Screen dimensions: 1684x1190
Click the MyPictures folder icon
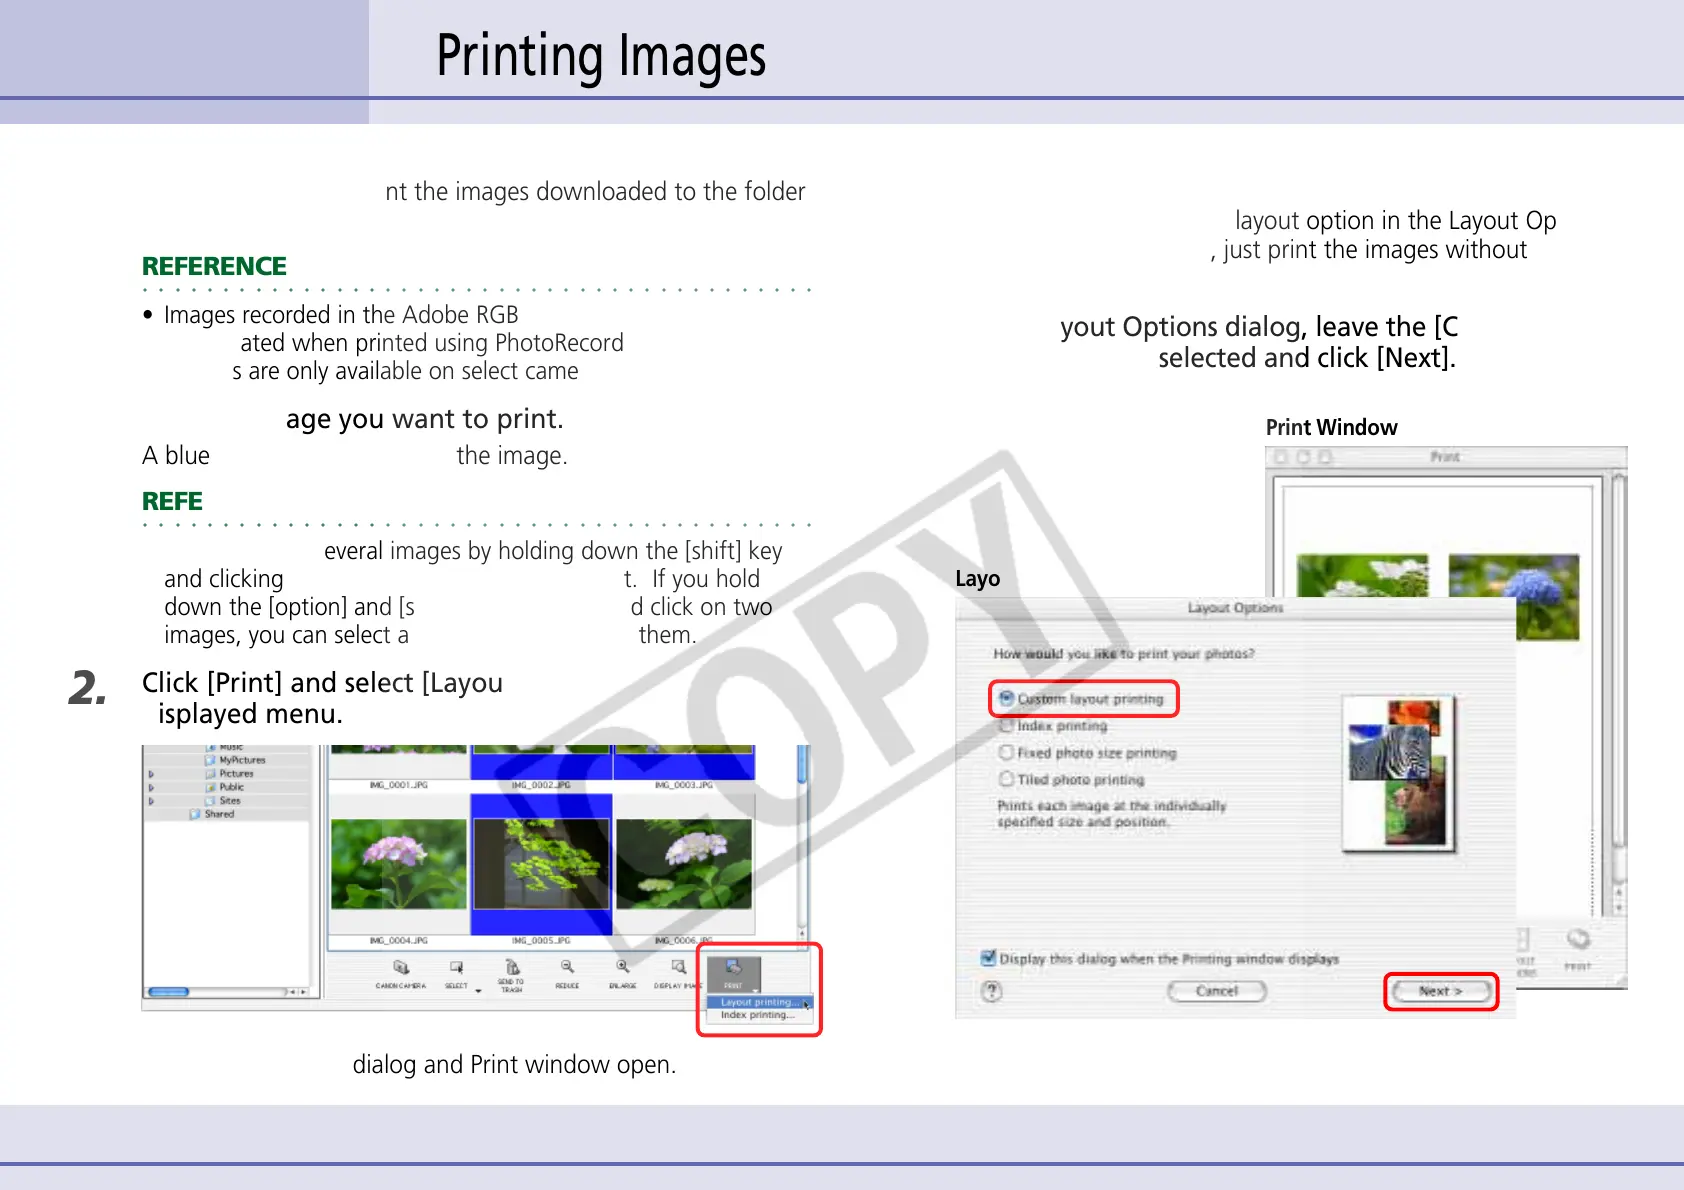click(211, 760)
